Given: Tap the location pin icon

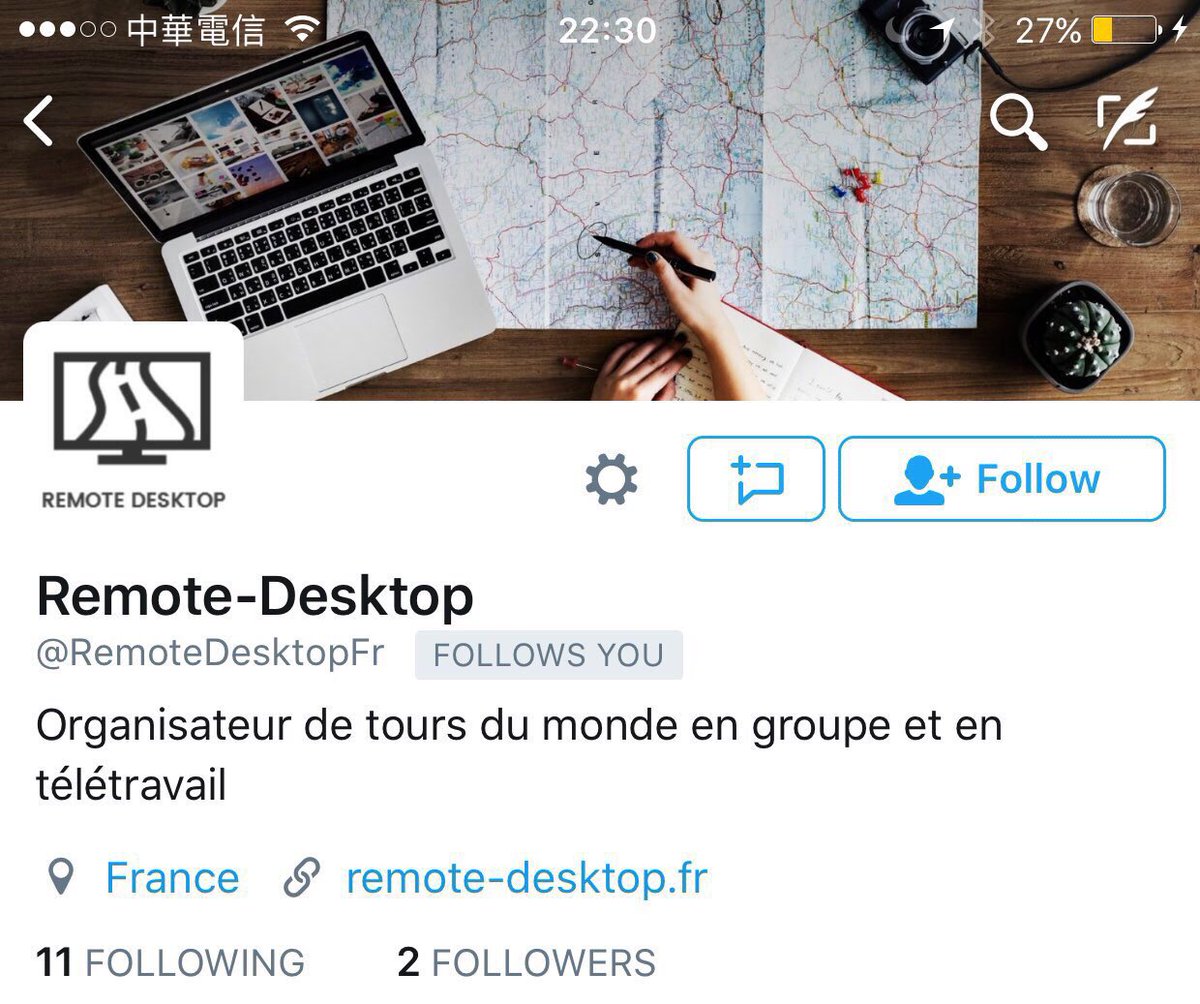Looking at the screenshot, I should pyautogui.click(x=62, y=878).
